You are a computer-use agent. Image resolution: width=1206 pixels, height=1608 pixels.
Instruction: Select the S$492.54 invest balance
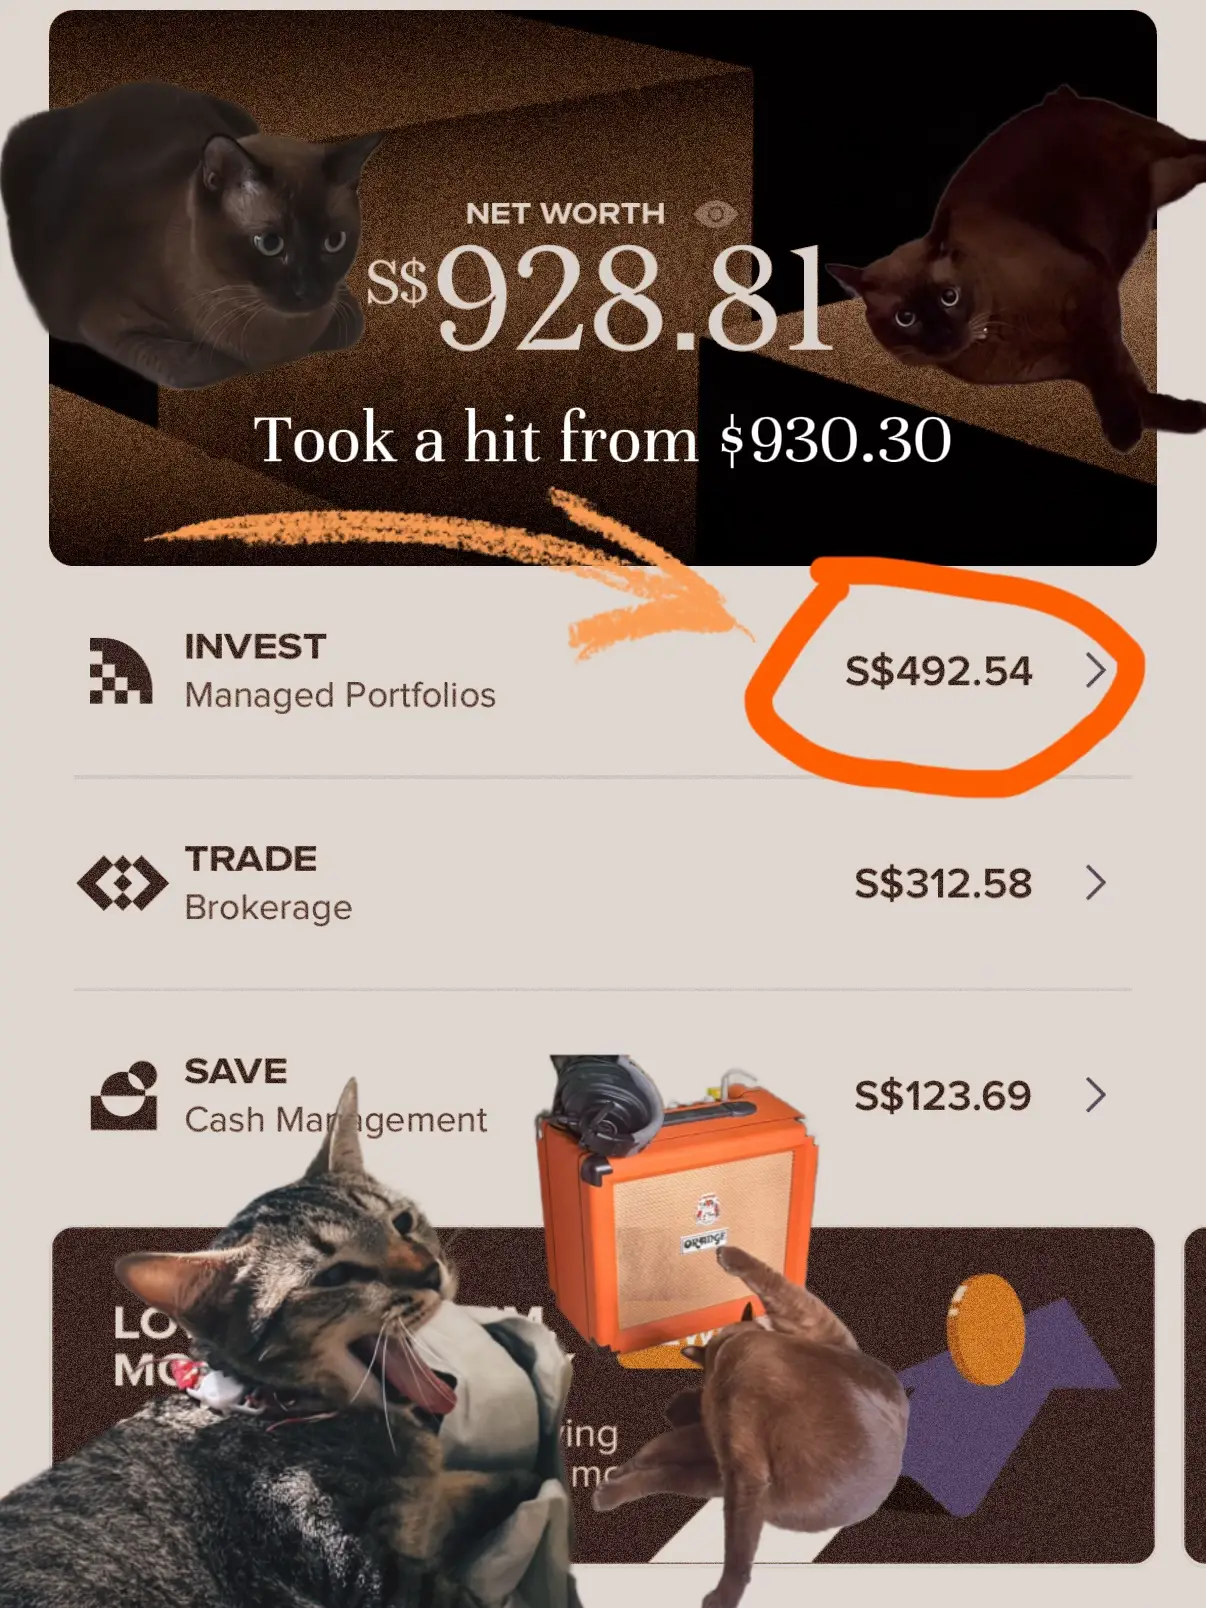pyautogui.click(x=938, y=671)
